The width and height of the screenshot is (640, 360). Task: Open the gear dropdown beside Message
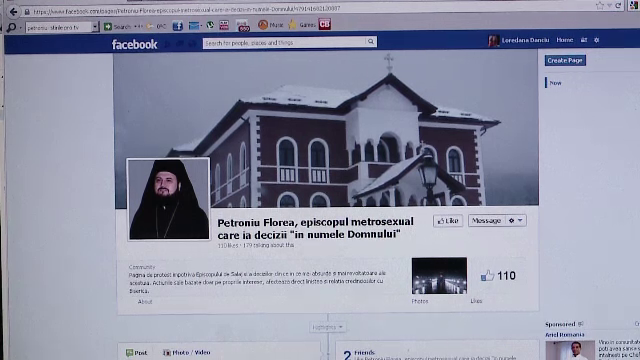click(x=516, y=220)
